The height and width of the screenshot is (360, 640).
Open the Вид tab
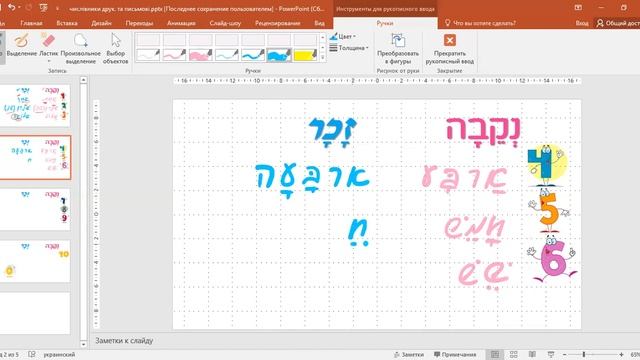(320, 23)
